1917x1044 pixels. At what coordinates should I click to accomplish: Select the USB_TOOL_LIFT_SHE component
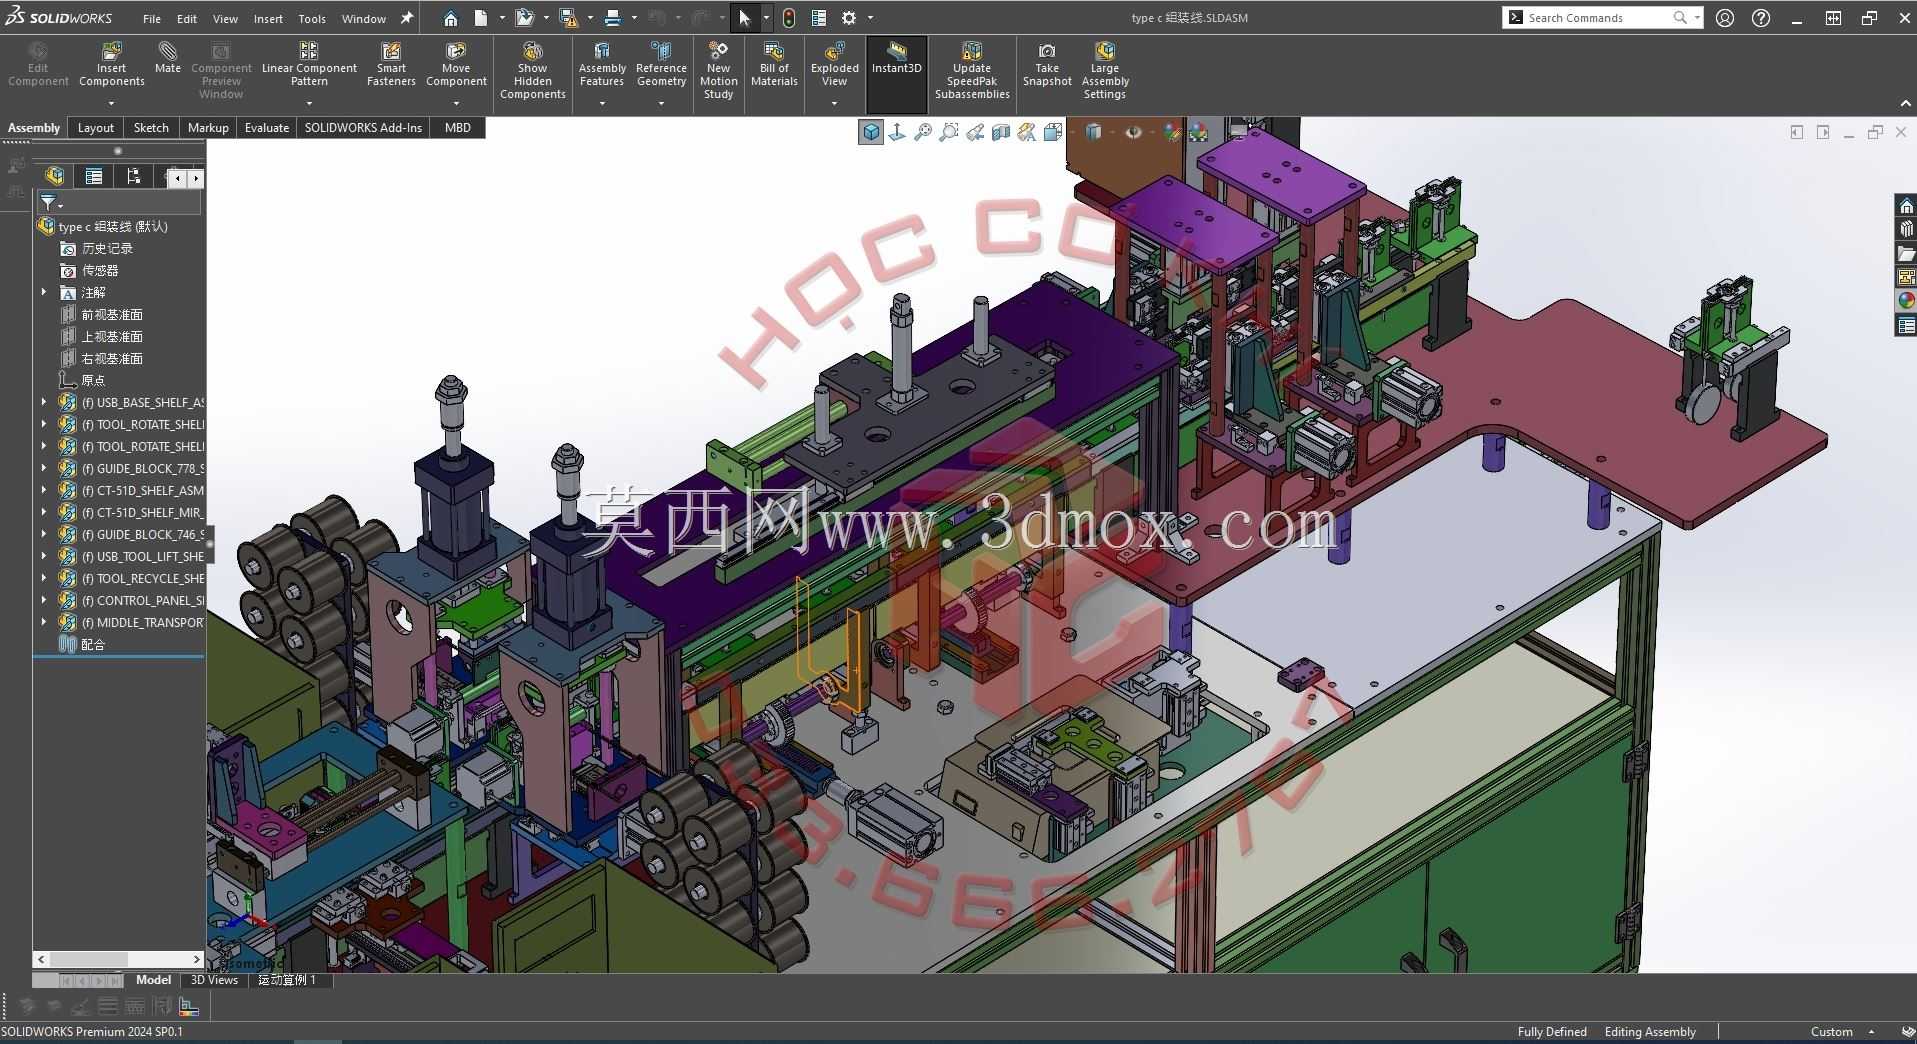[x=150, y=556]
